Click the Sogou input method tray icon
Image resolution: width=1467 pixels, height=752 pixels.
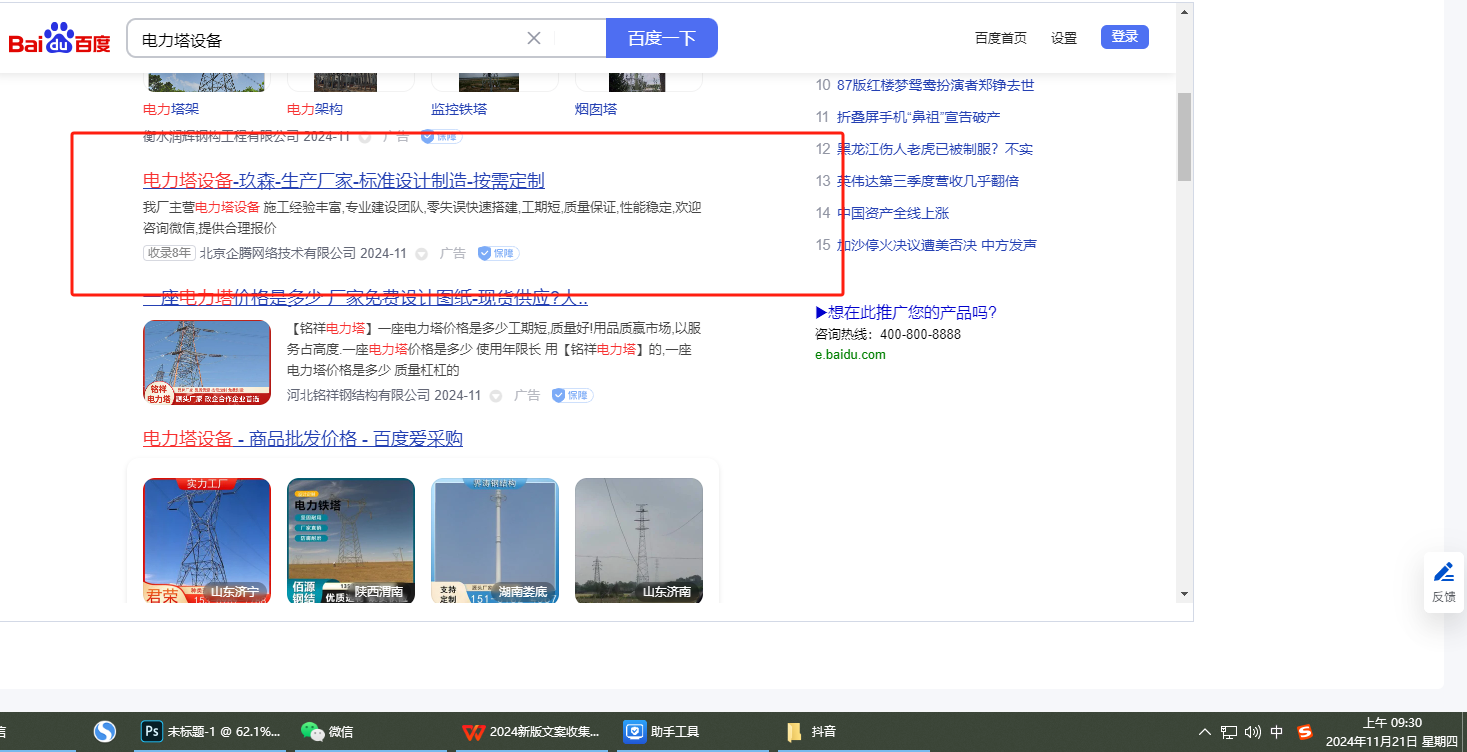coord(1304,732)
